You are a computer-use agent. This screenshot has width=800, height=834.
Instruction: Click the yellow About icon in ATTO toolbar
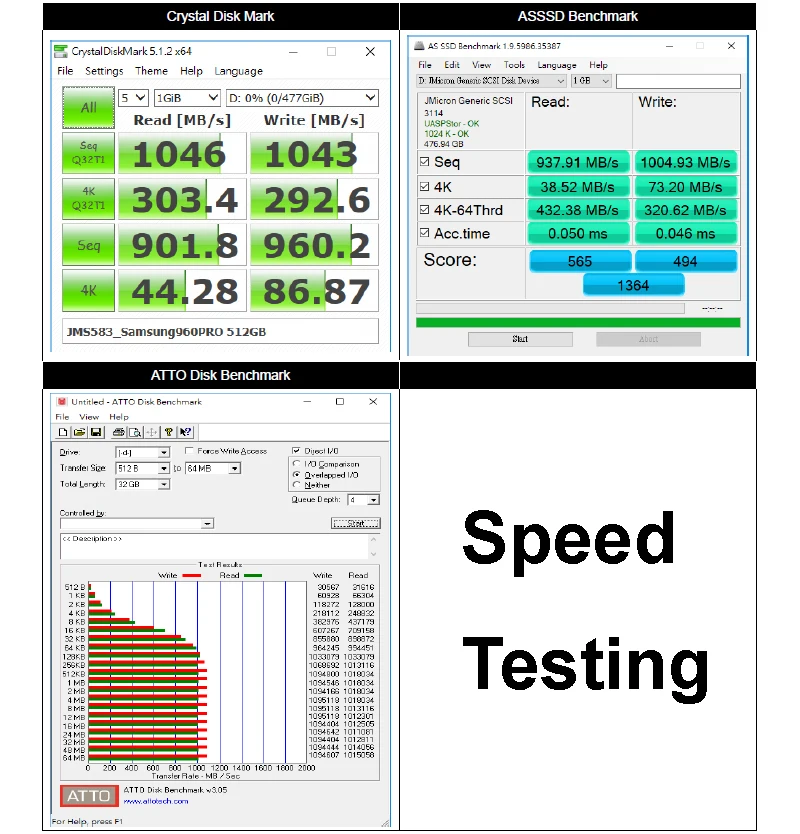[169, 432]
